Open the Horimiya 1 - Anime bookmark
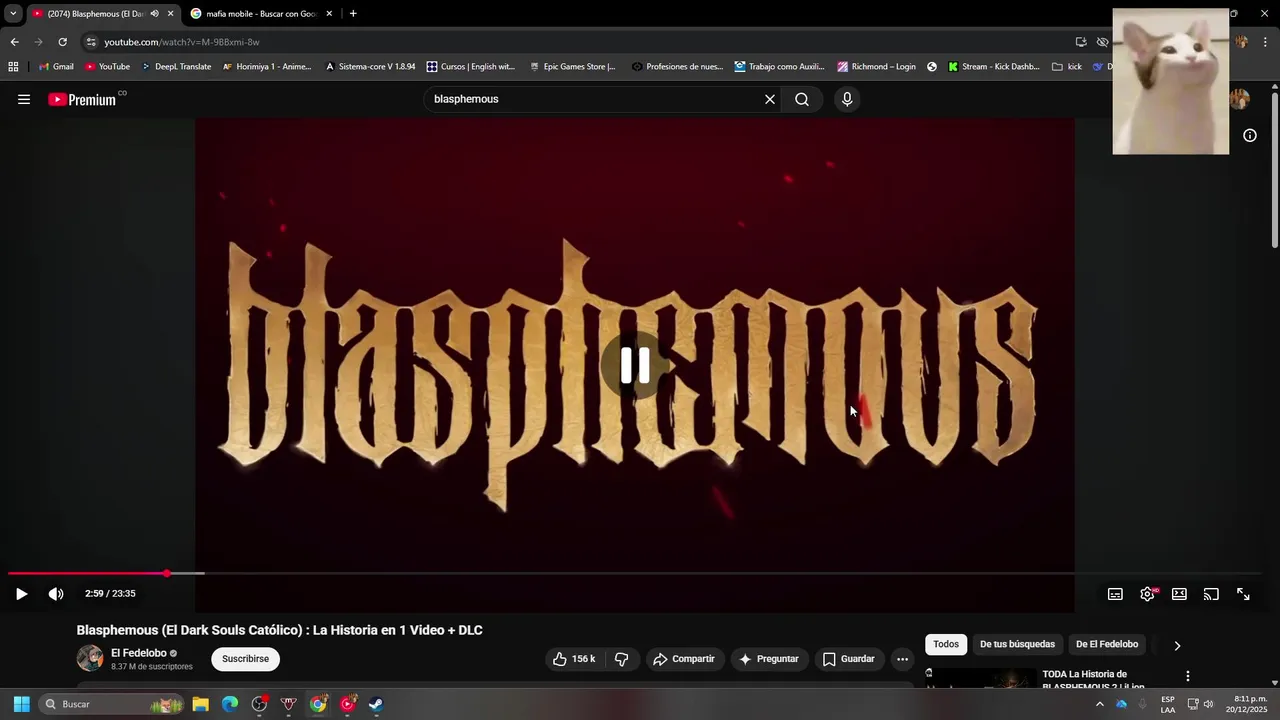Viewport: 1280px width, 720px height. [x=266, y=67]
